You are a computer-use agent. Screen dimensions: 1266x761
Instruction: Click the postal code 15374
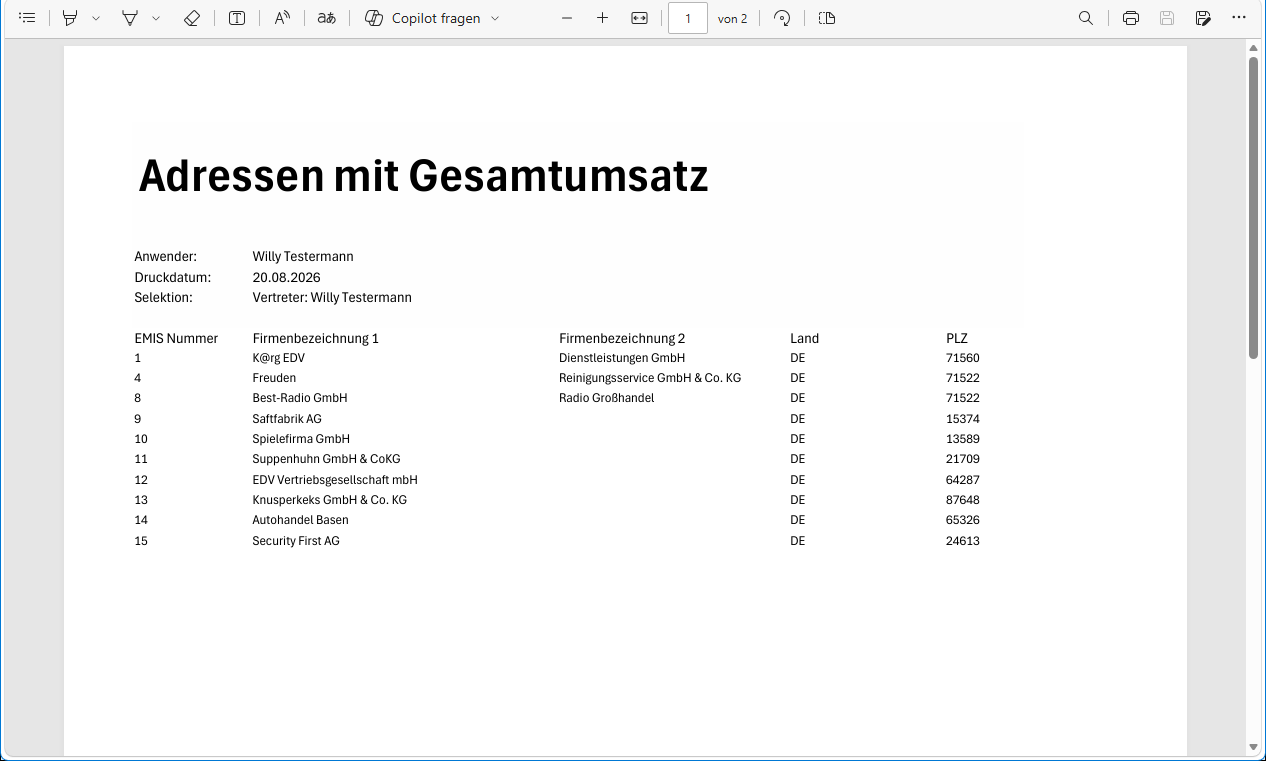click(x=963, y=419)
